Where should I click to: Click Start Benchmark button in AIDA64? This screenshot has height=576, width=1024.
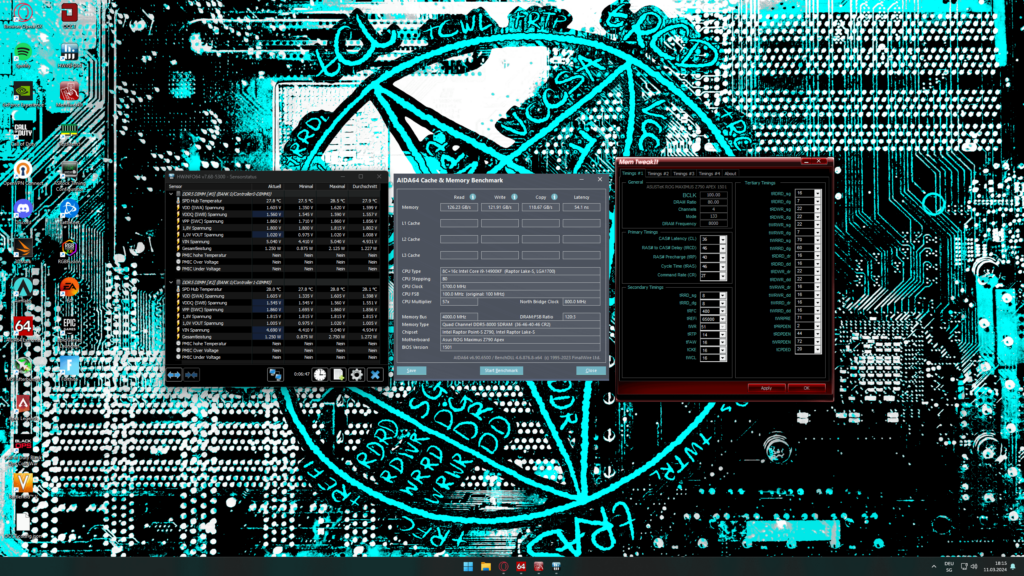pos(501,370)
